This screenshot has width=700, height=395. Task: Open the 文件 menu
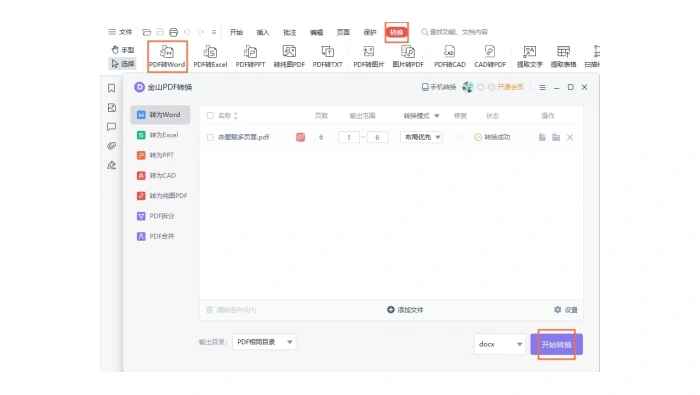click(121, 32)
